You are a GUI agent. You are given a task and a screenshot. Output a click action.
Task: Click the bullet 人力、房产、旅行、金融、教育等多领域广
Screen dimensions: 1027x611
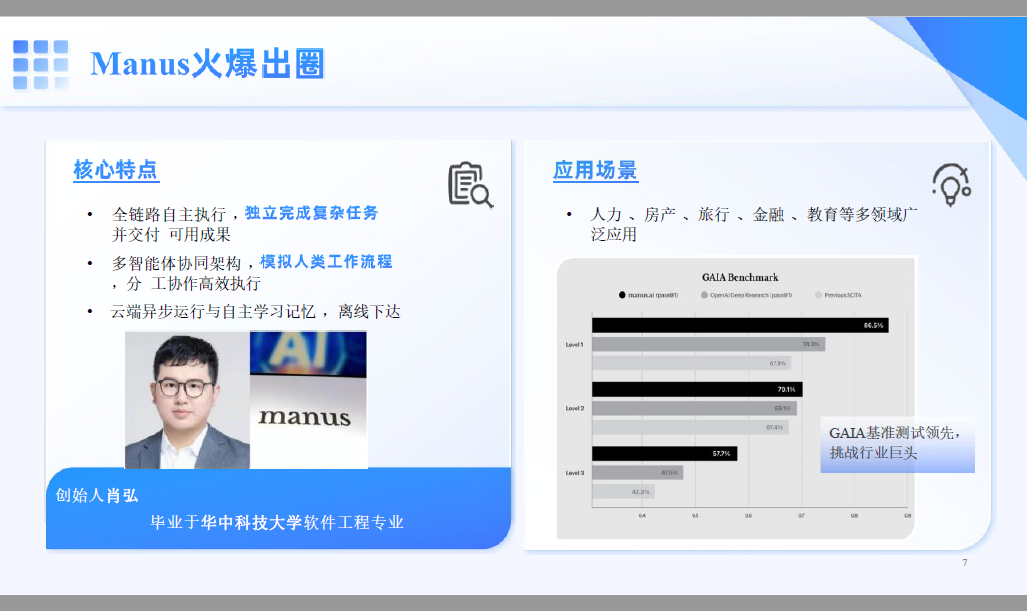(753, 214)
